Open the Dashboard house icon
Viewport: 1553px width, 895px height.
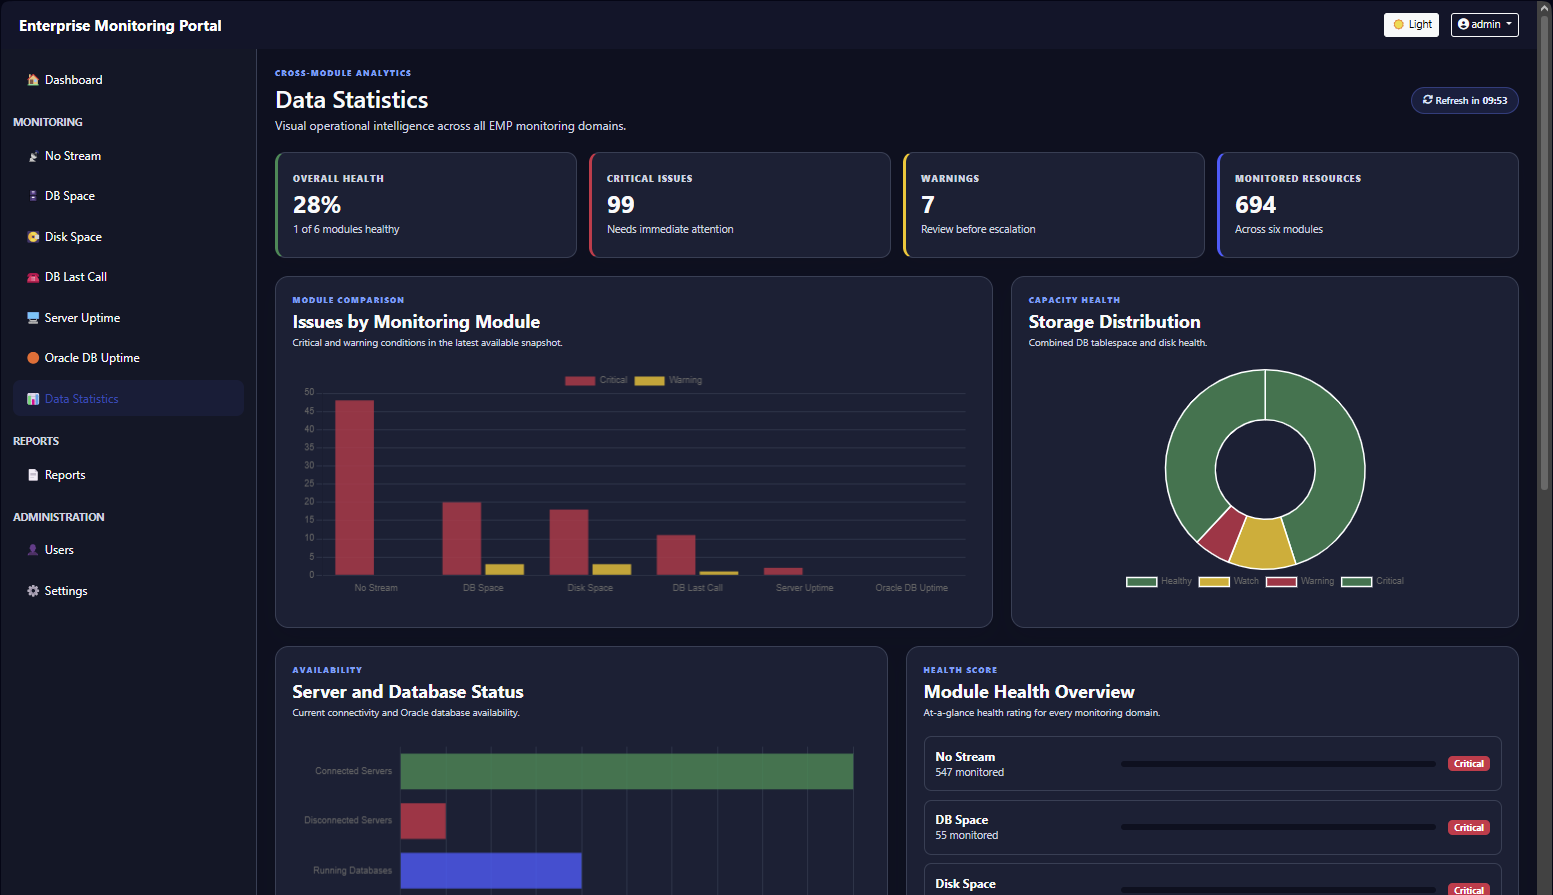click(x=33, y=80)
